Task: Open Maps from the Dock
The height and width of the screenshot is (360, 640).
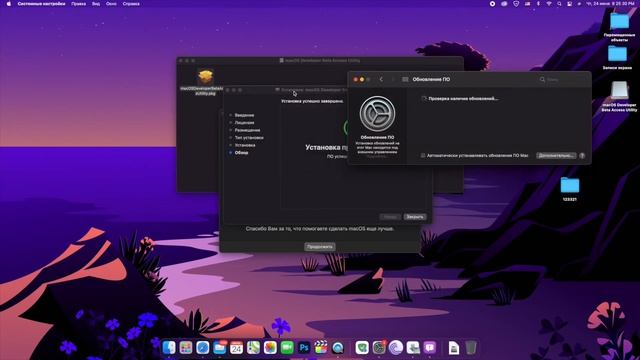Action: tap(253, 347)
